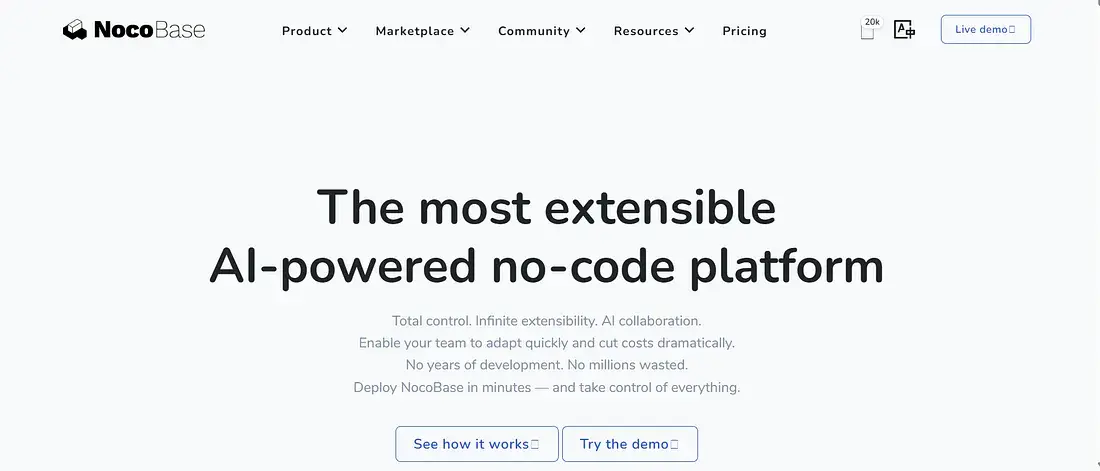
Task: Click the Live demo button
Action: (985, 30)
